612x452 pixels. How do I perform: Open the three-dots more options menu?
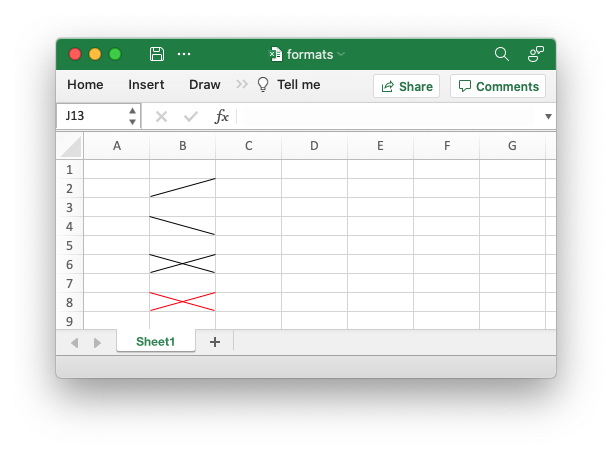pos(184,54)
